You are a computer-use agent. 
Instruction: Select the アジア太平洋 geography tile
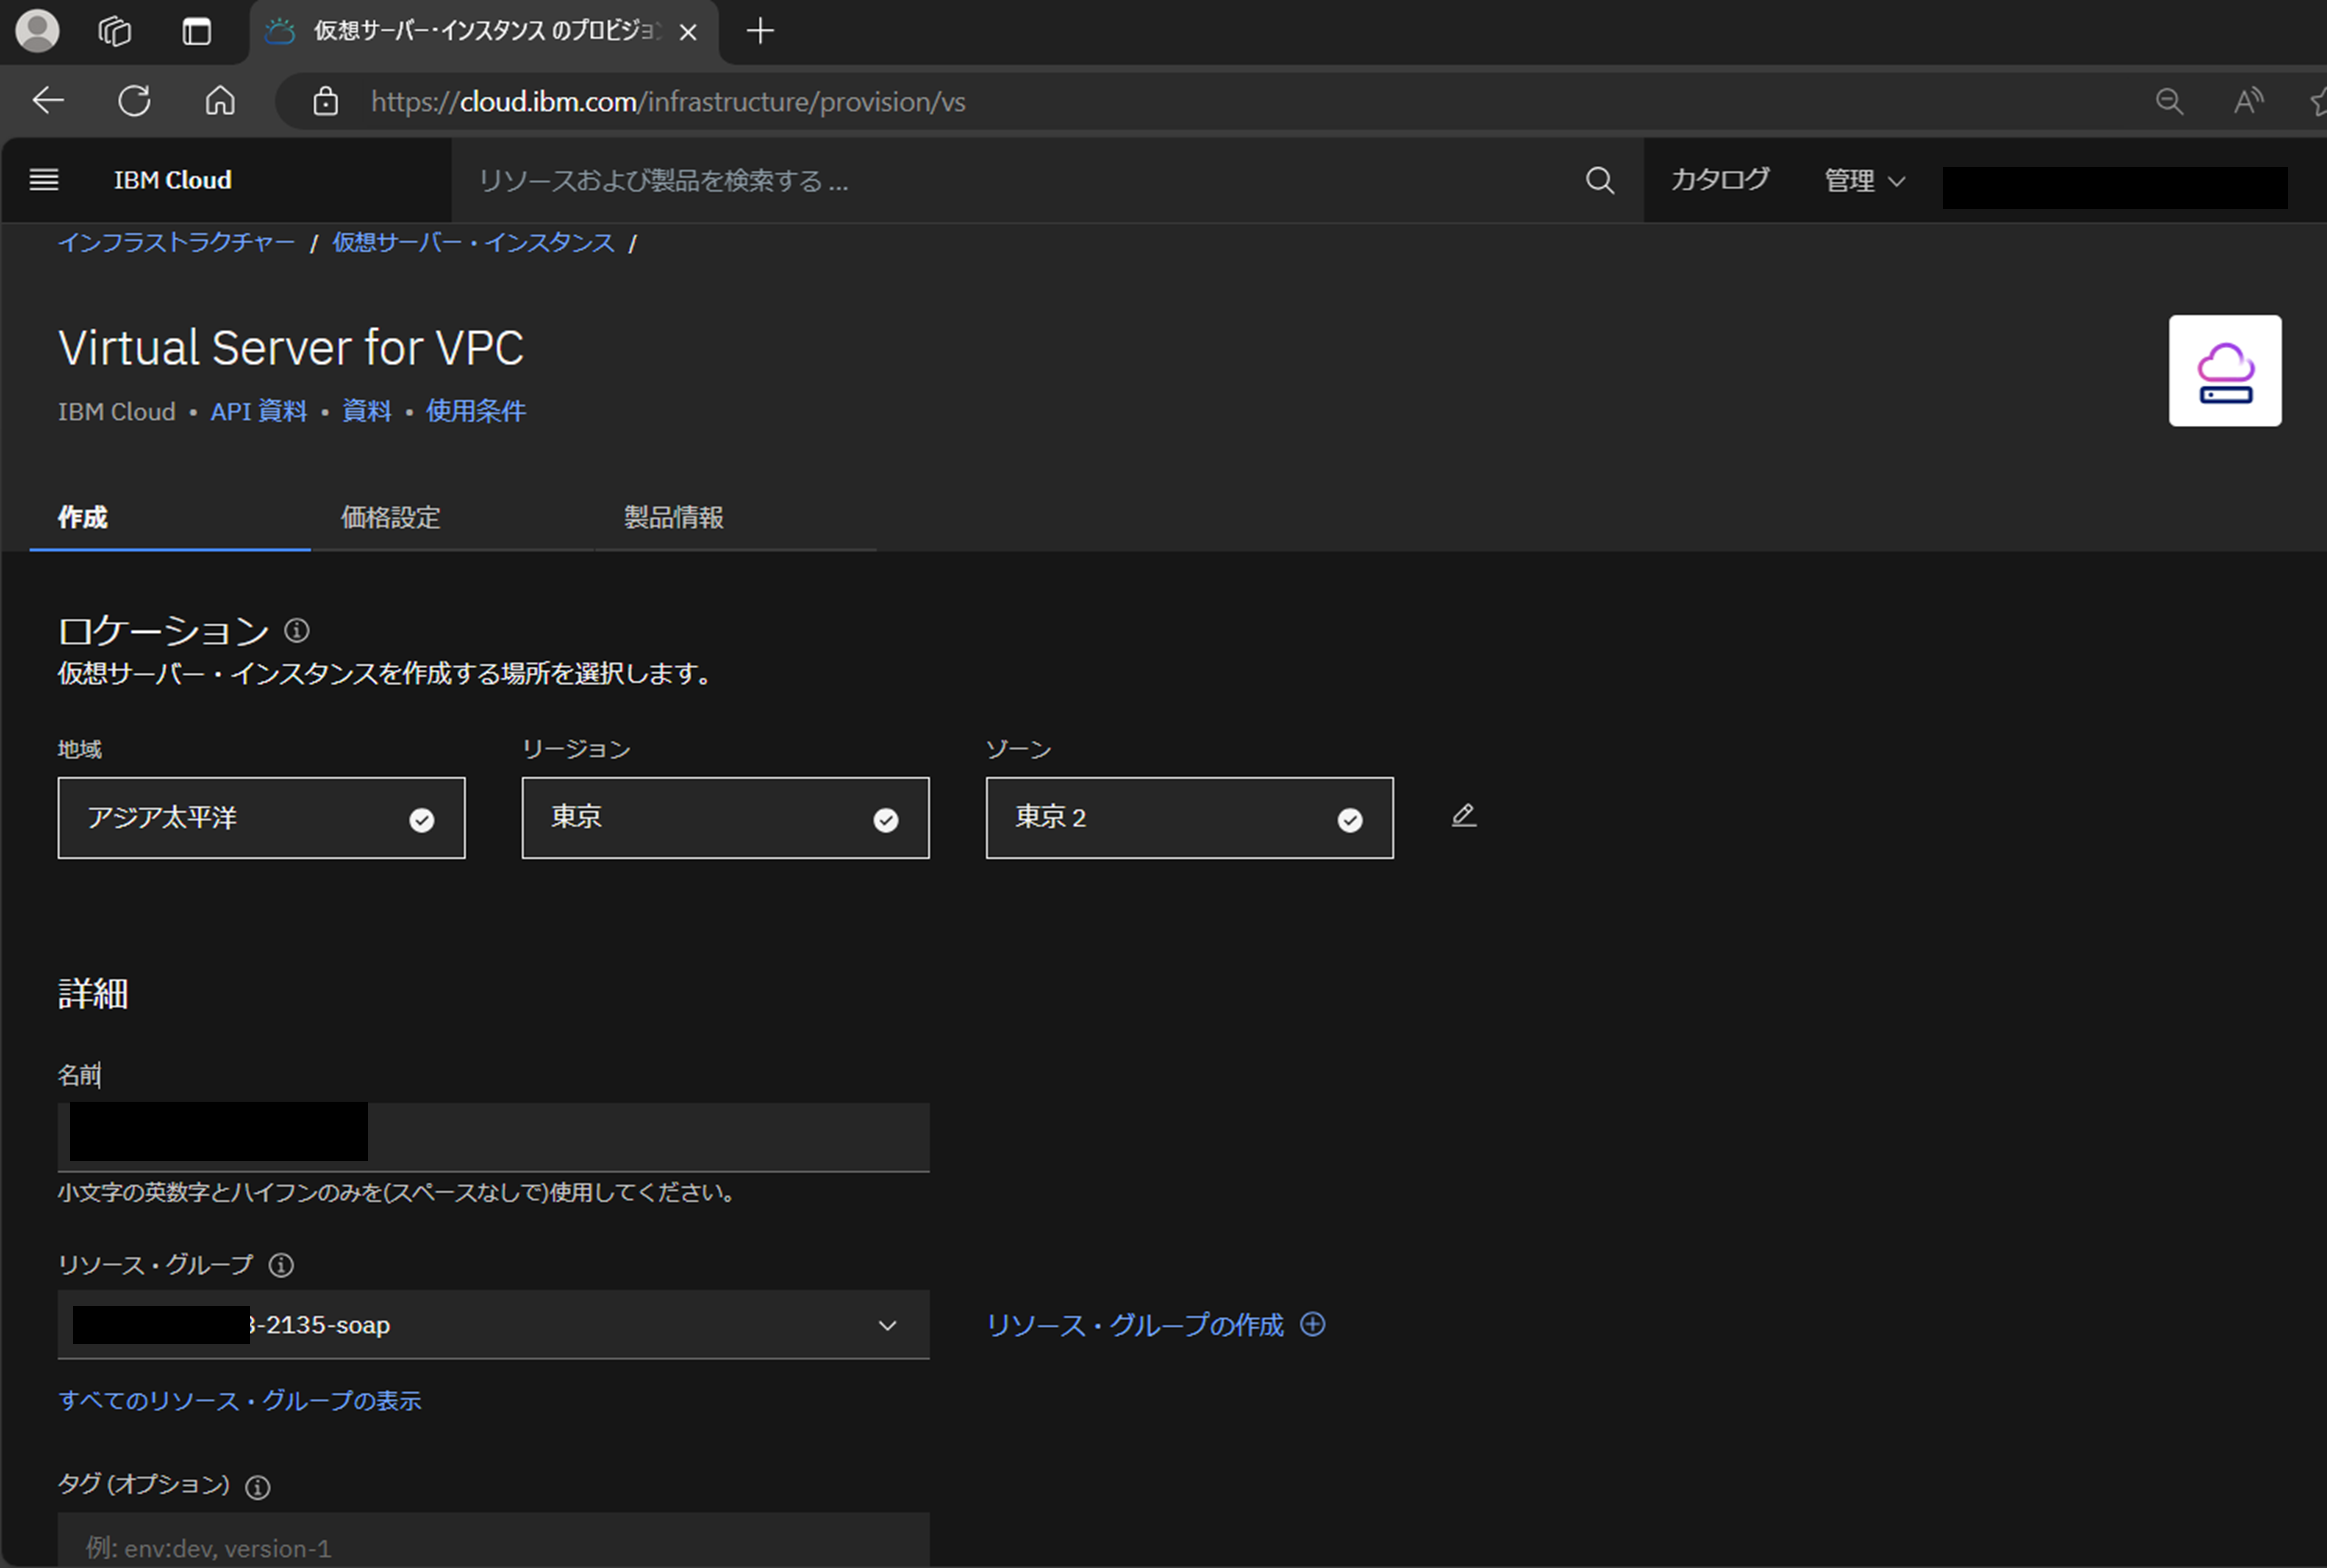(x=261, y=818)
